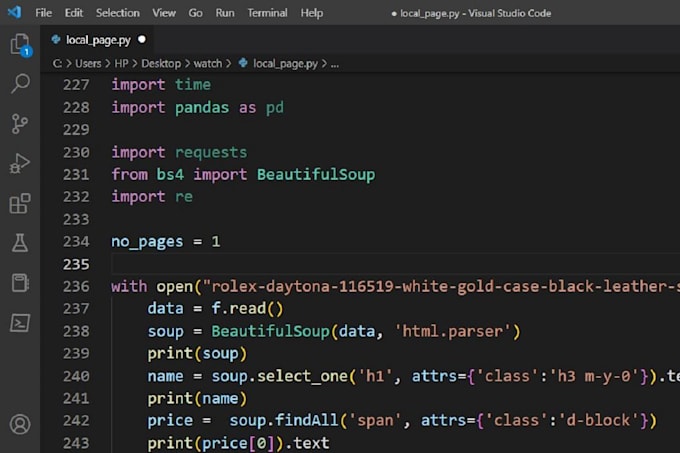
Task: Expand the local_page.py breadcrumb item
Action: [x=284, y=63]
